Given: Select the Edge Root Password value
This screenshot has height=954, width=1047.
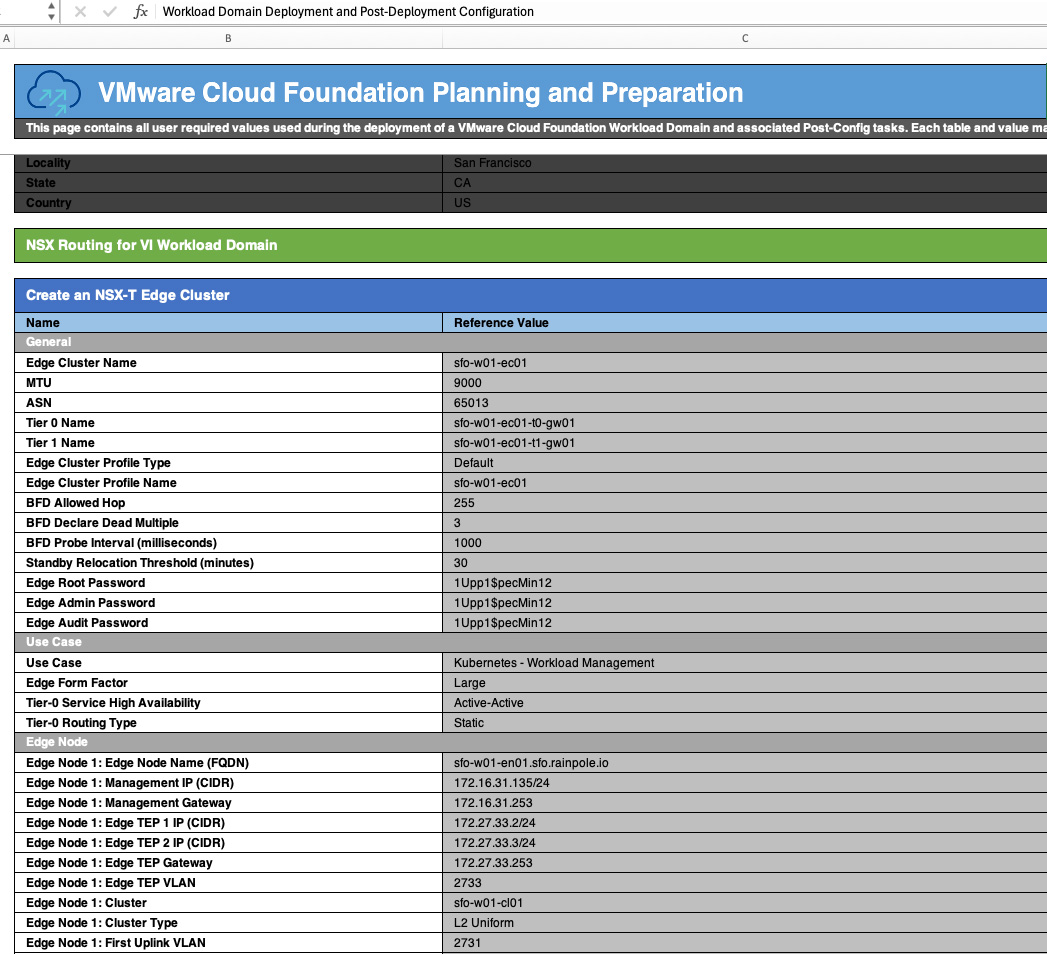Looking at the screenshot, I should click(x=745, y=583).
